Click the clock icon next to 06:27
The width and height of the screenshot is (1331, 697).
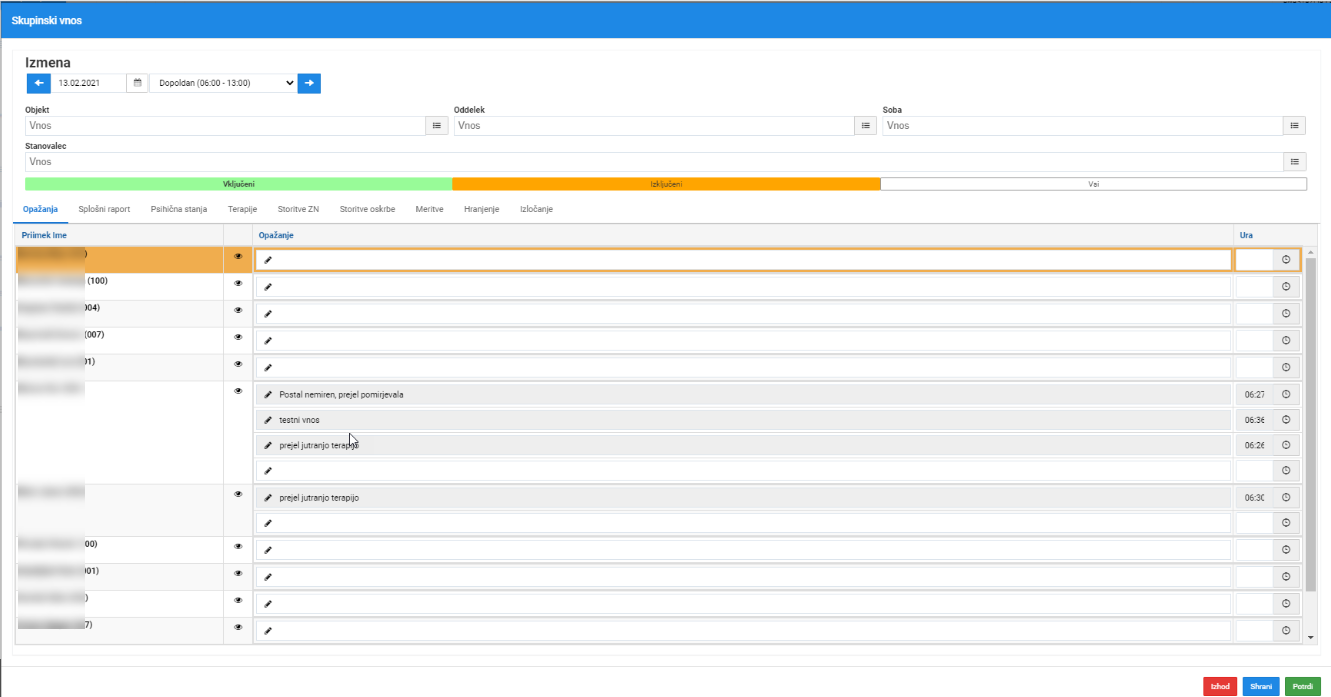(x=1286, y=394)
